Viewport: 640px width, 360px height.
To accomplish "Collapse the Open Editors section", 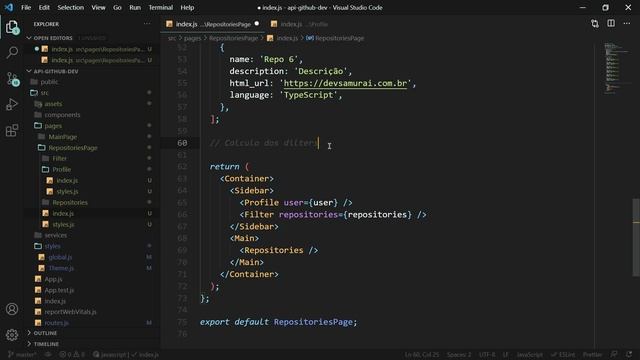I will [53, 38].
